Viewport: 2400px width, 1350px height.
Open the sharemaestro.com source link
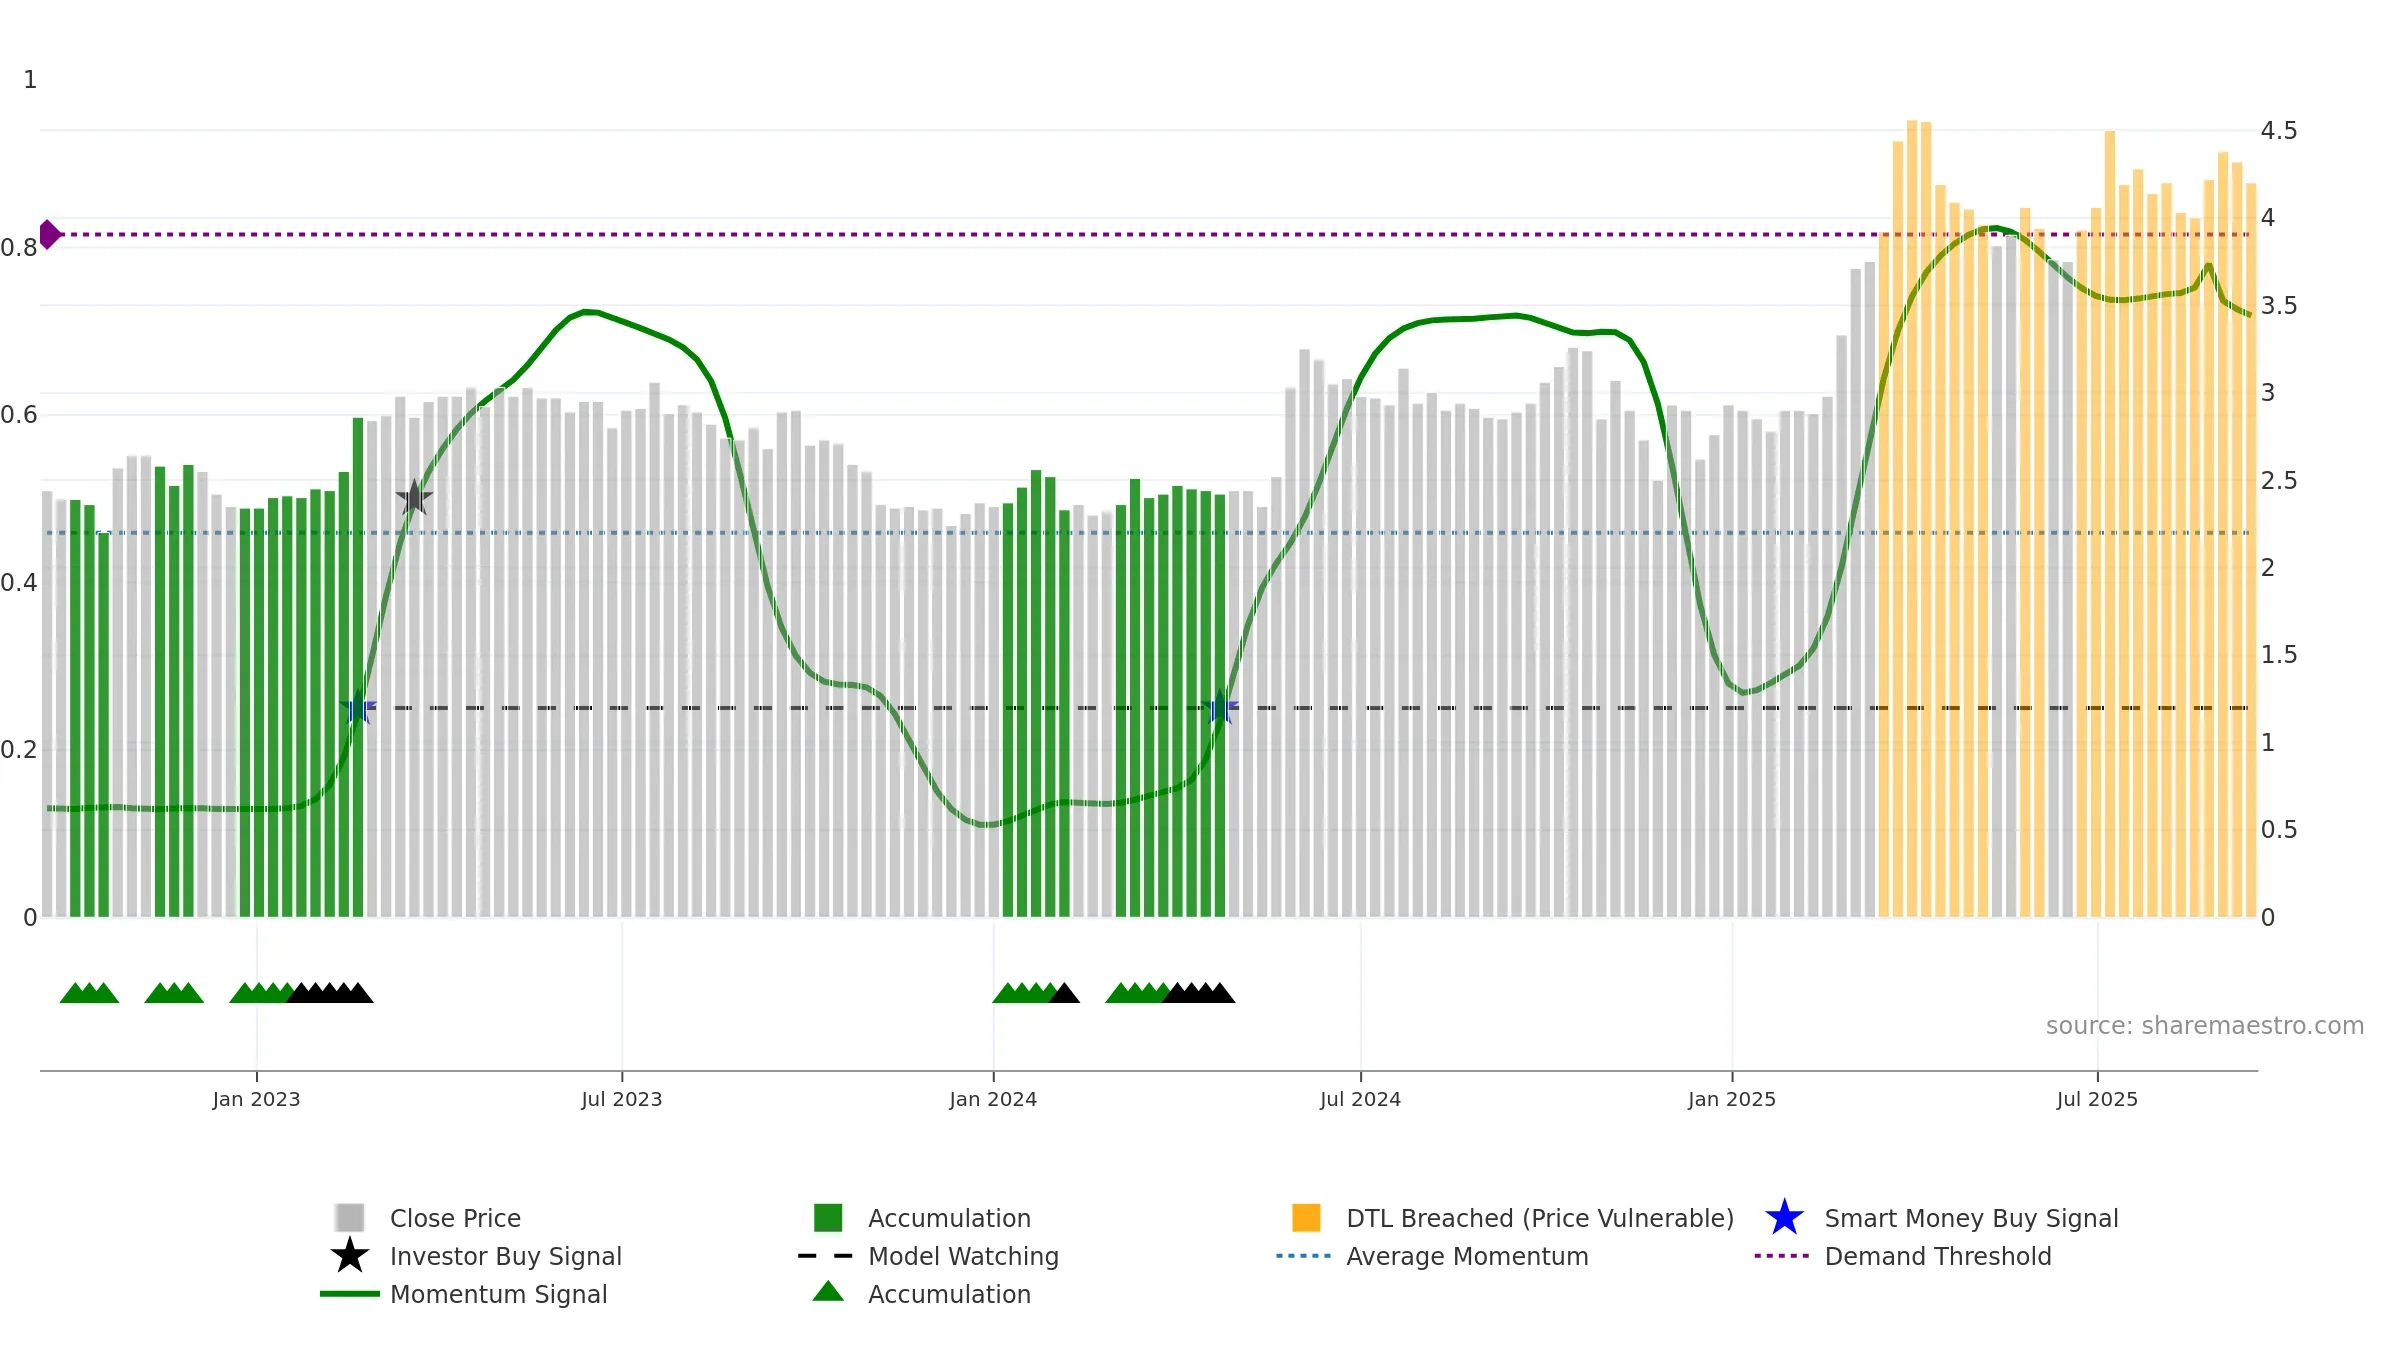2204,1026
